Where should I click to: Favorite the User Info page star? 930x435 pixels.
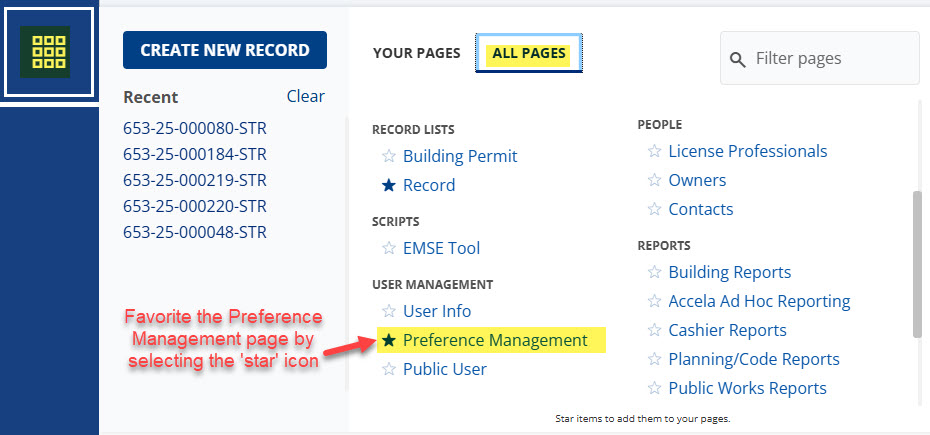coord(389,311)
